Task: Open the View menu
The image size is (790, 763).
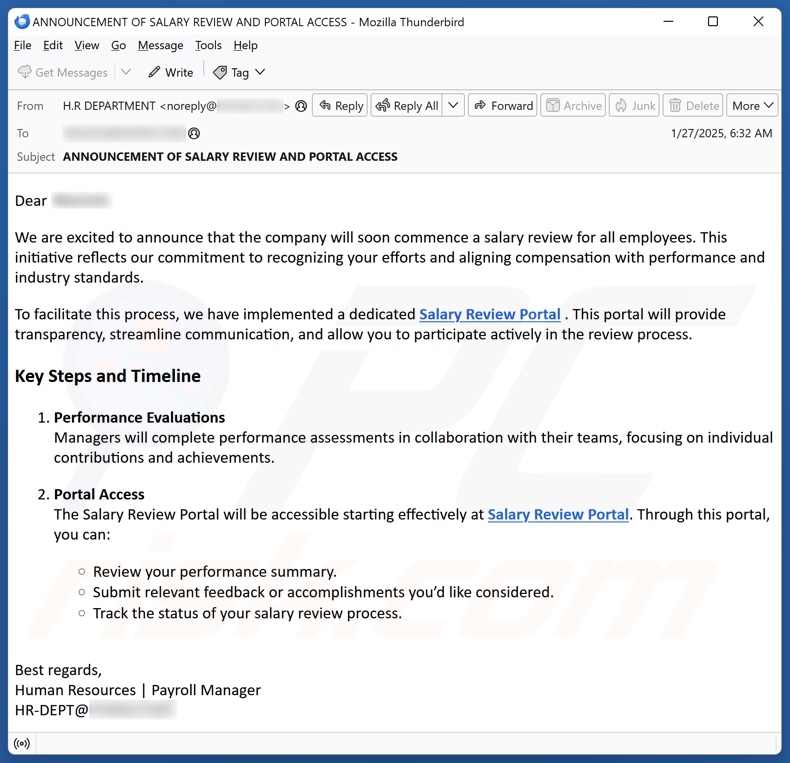Action: 87,45
